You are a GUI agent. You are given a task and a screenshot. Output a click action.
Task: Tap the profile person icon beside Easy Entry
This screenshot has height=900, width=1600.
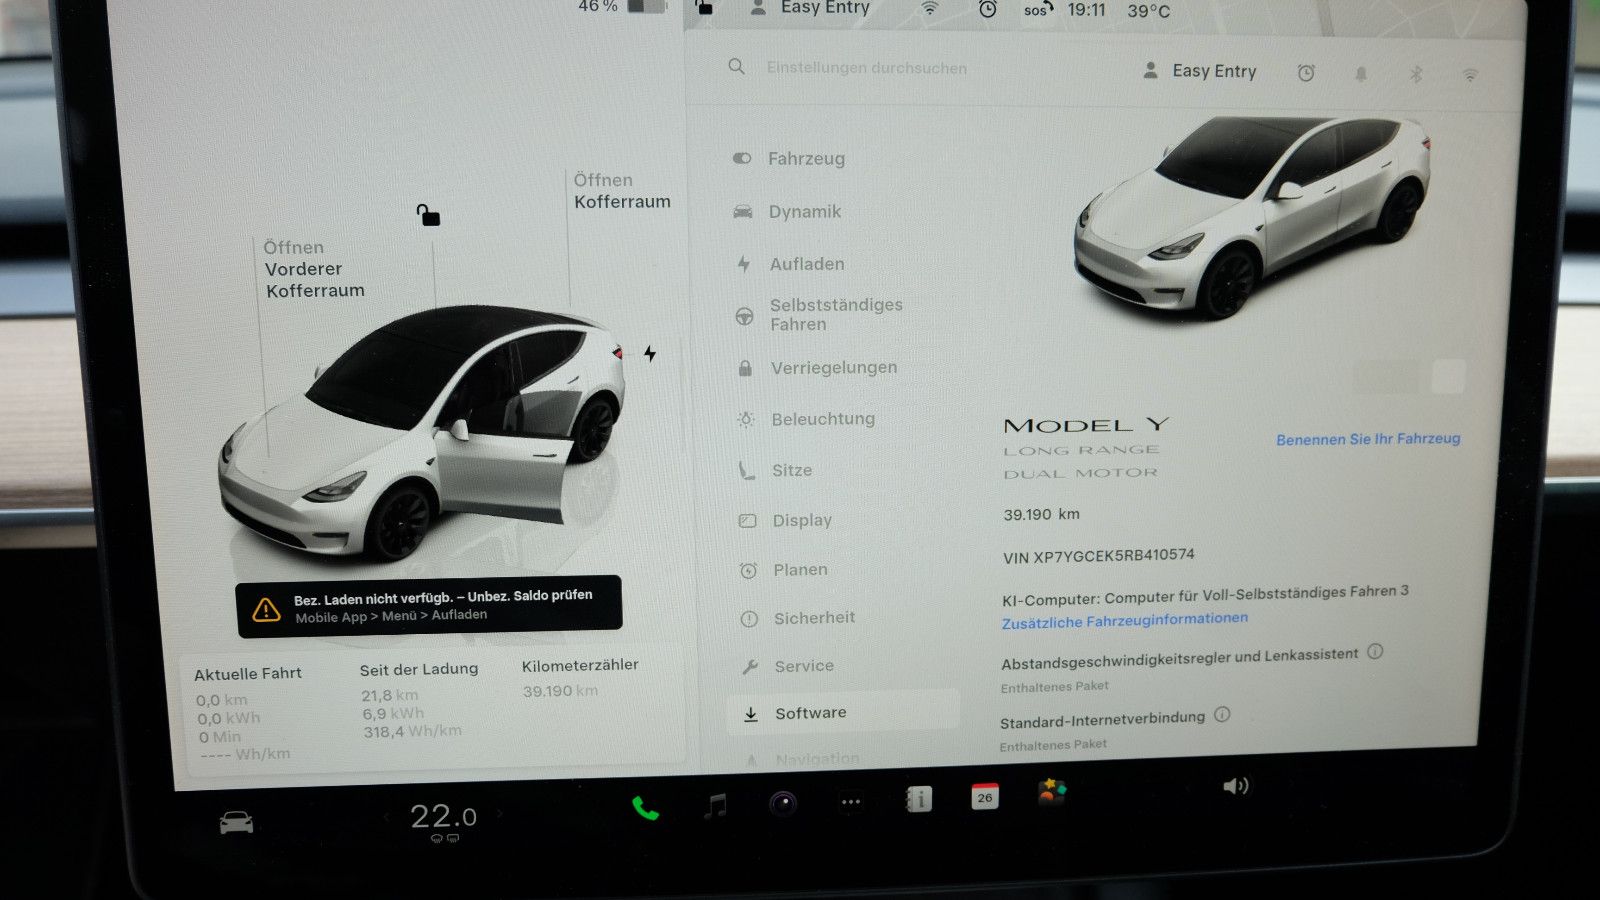1150,71
